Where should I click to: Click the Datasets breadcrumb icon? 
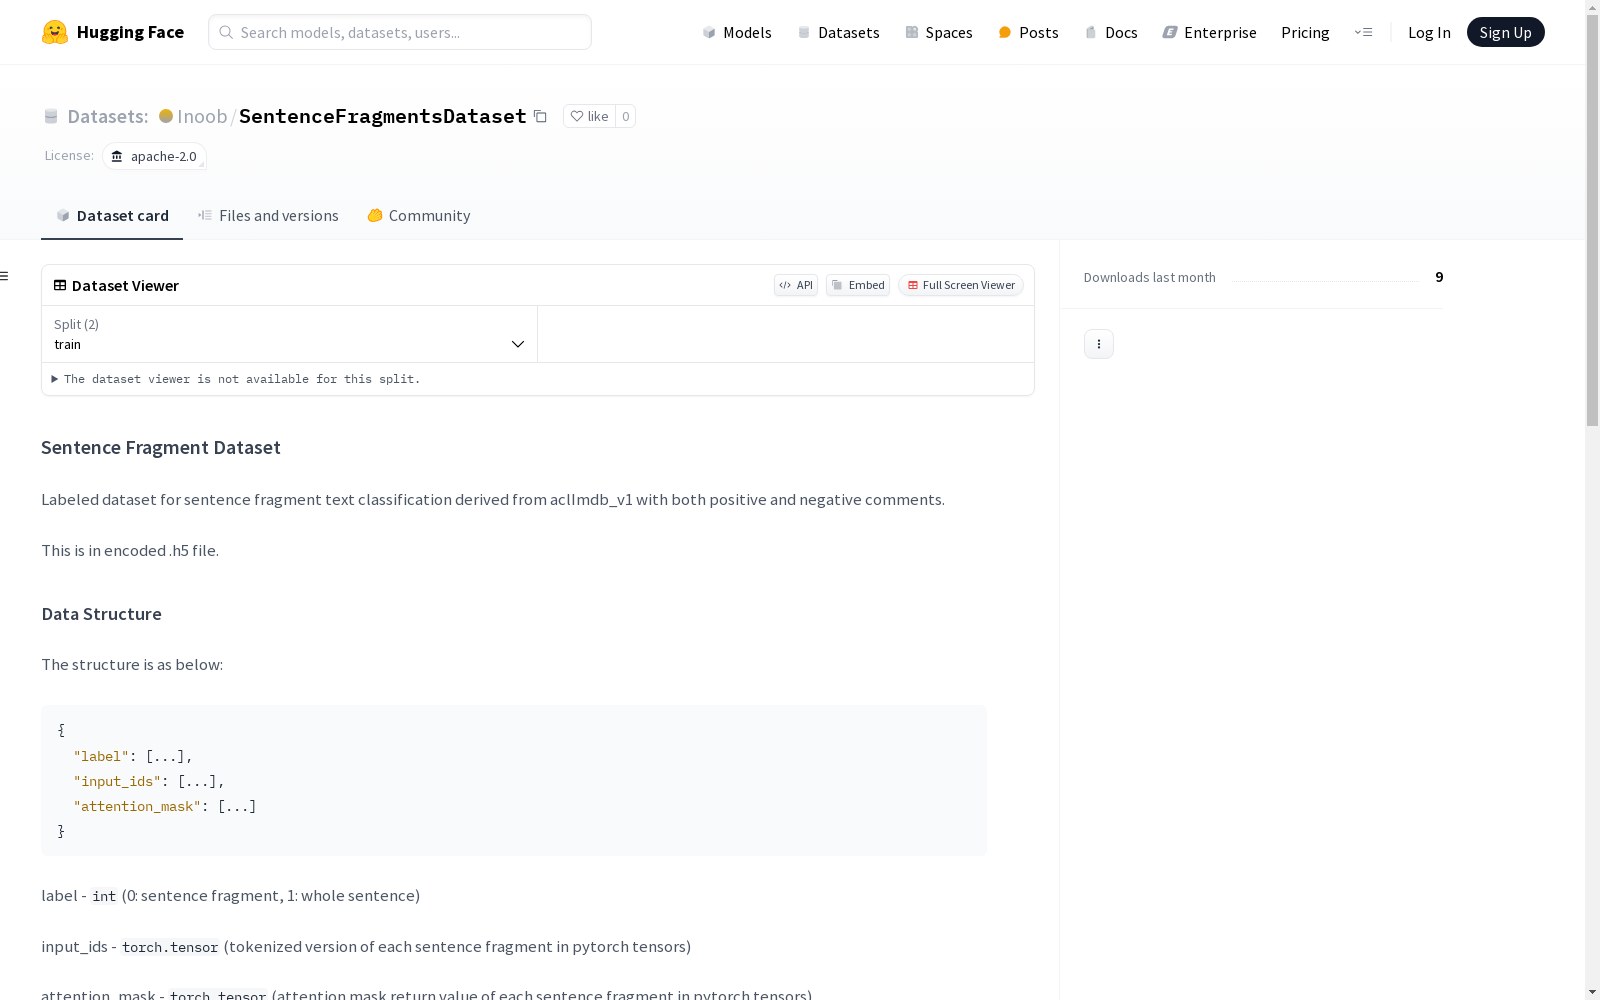tap(51, 116)
